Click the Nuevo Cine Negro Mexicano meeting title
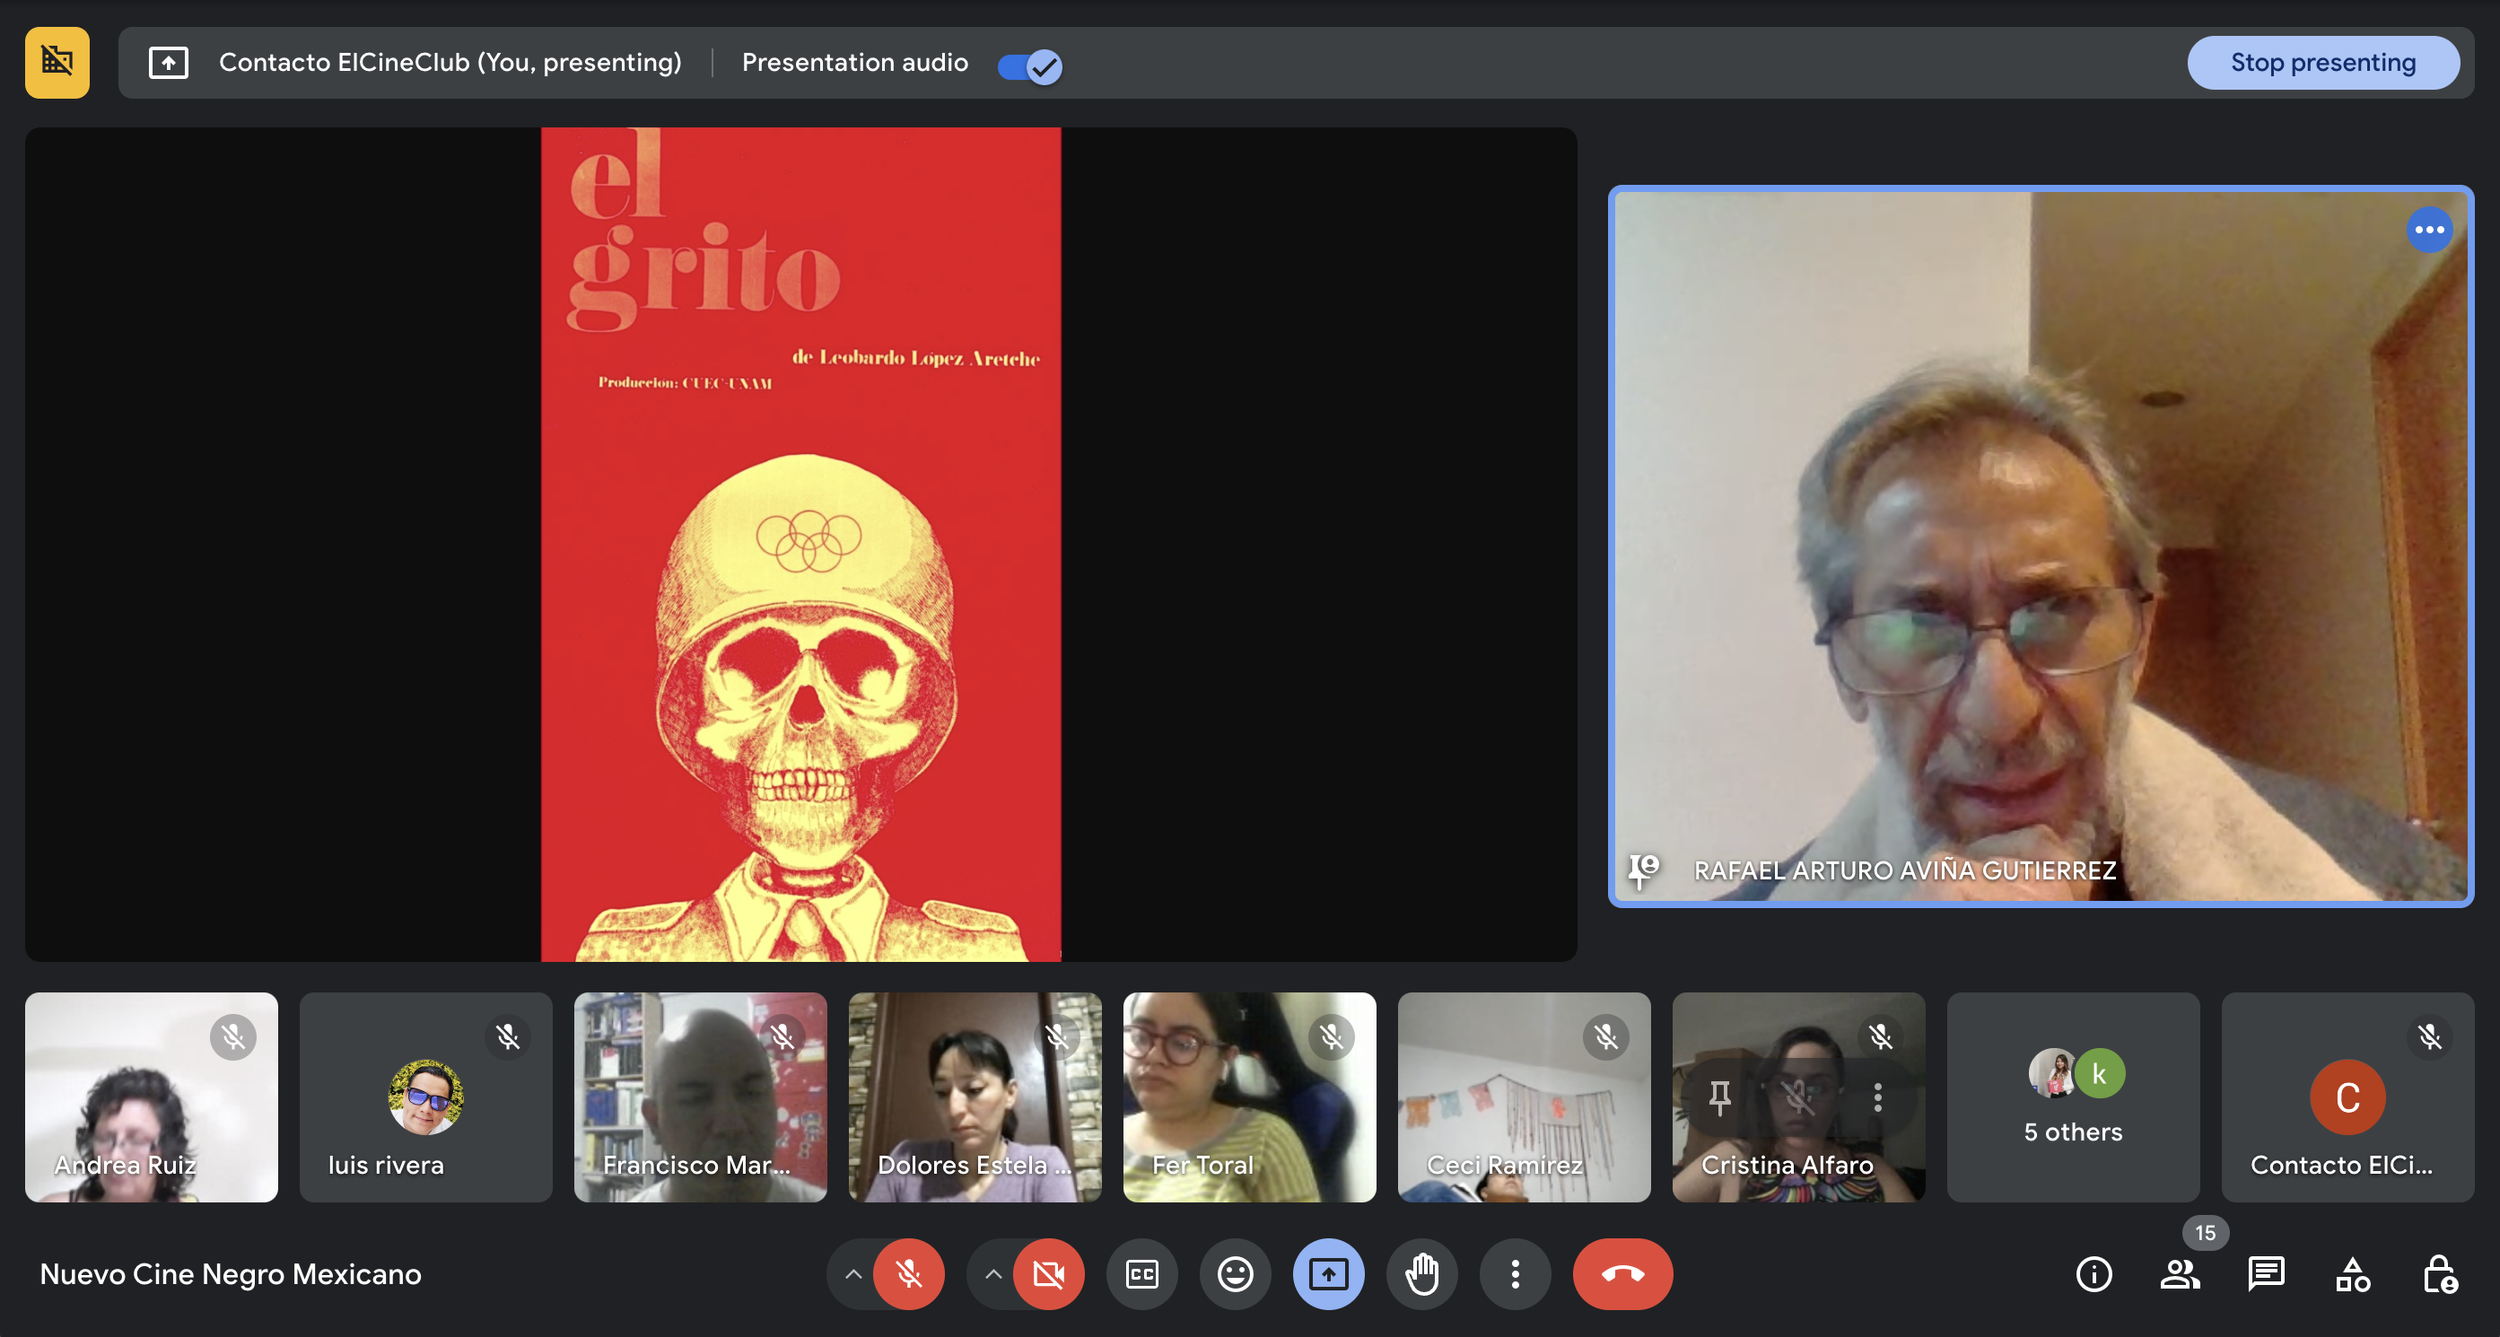The image size is (2500, 1337). click(231, 1274)
